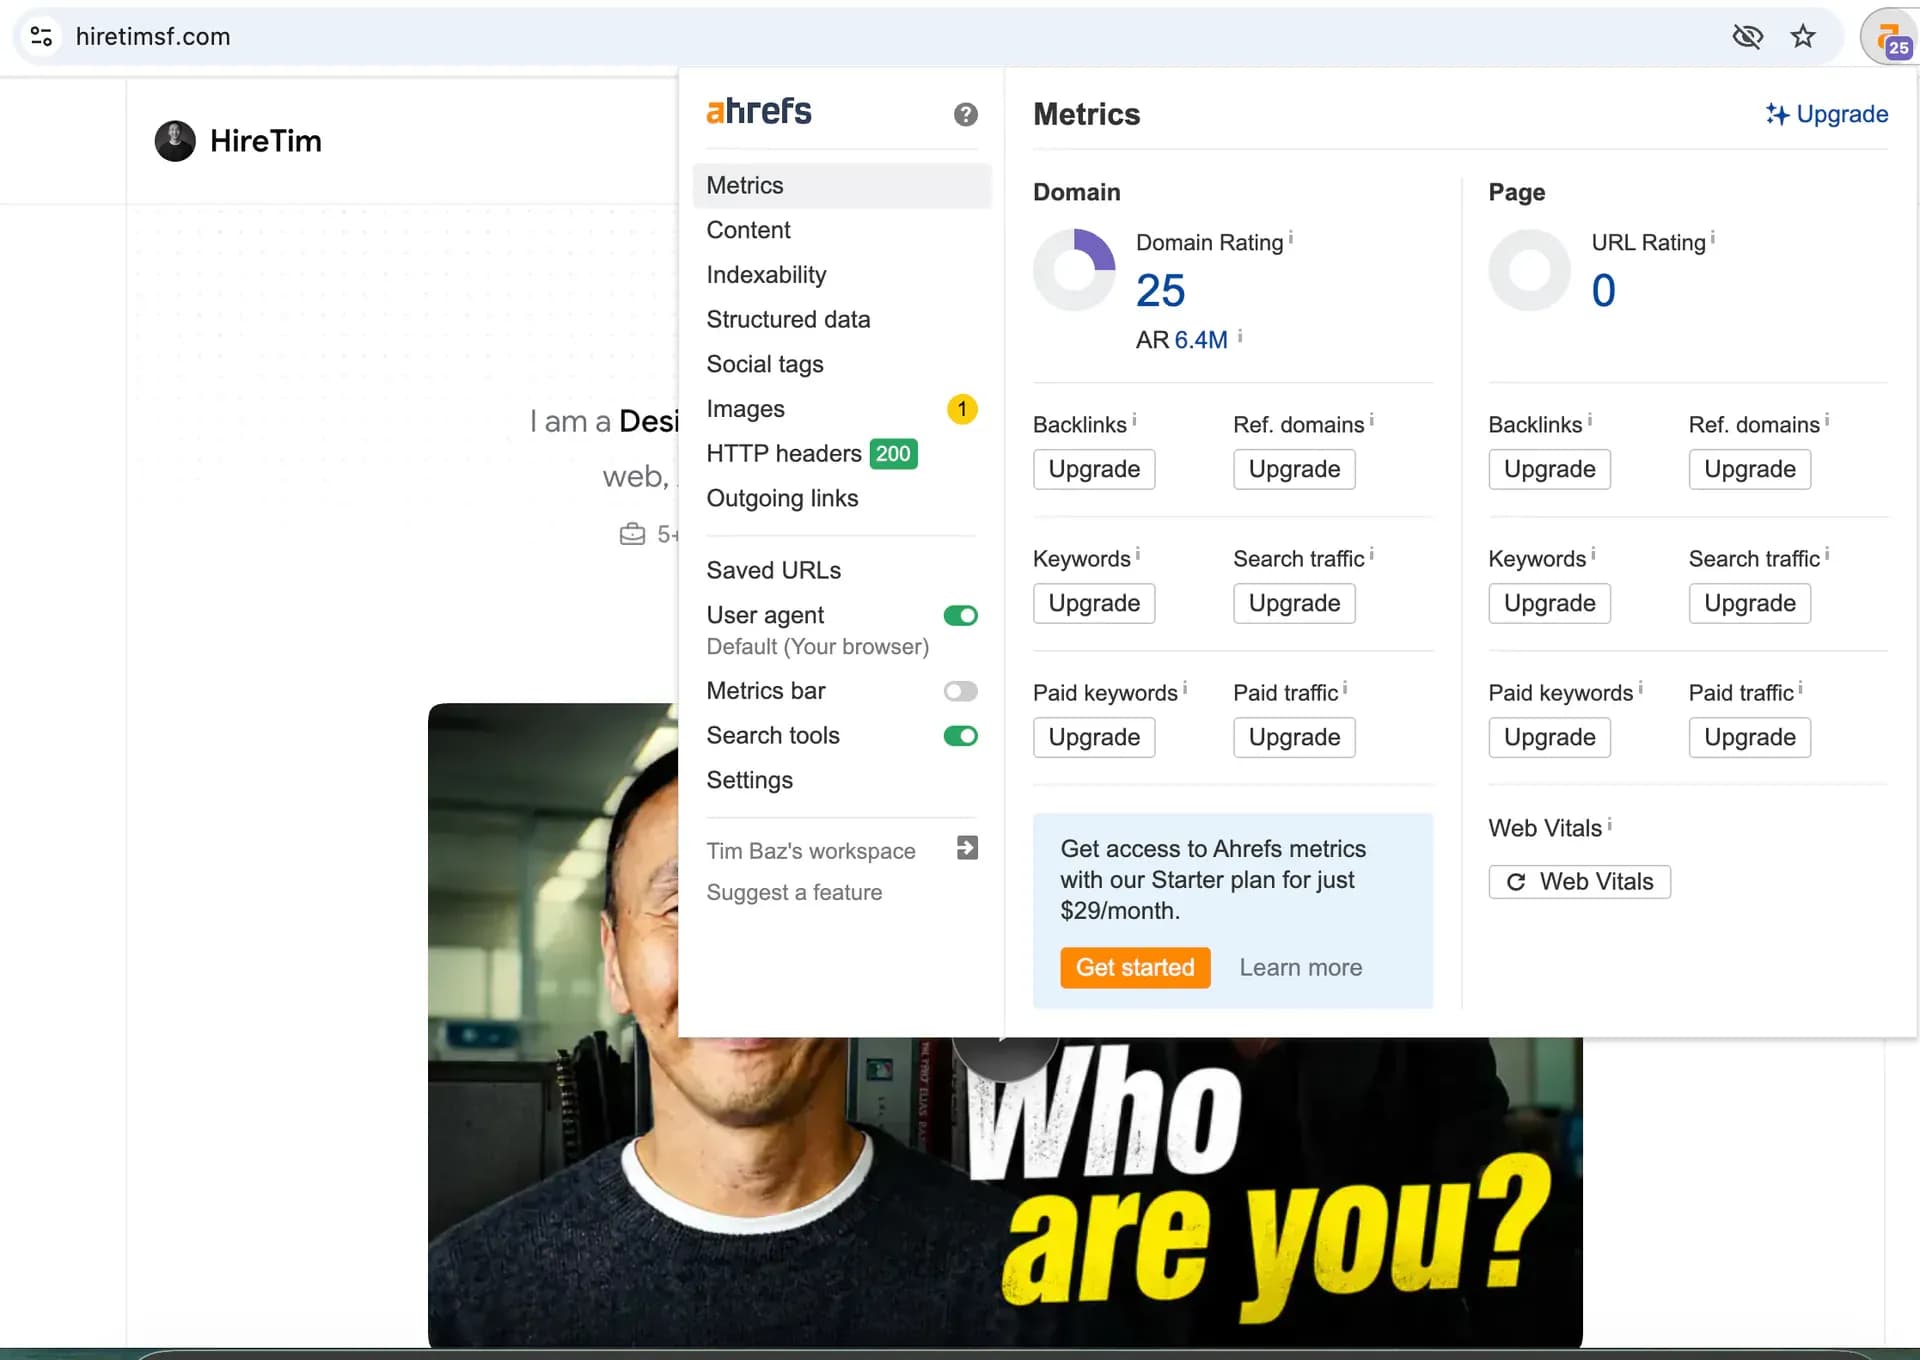Click the Domain Rating info icon
1920x1360 pixels.
1290,237
